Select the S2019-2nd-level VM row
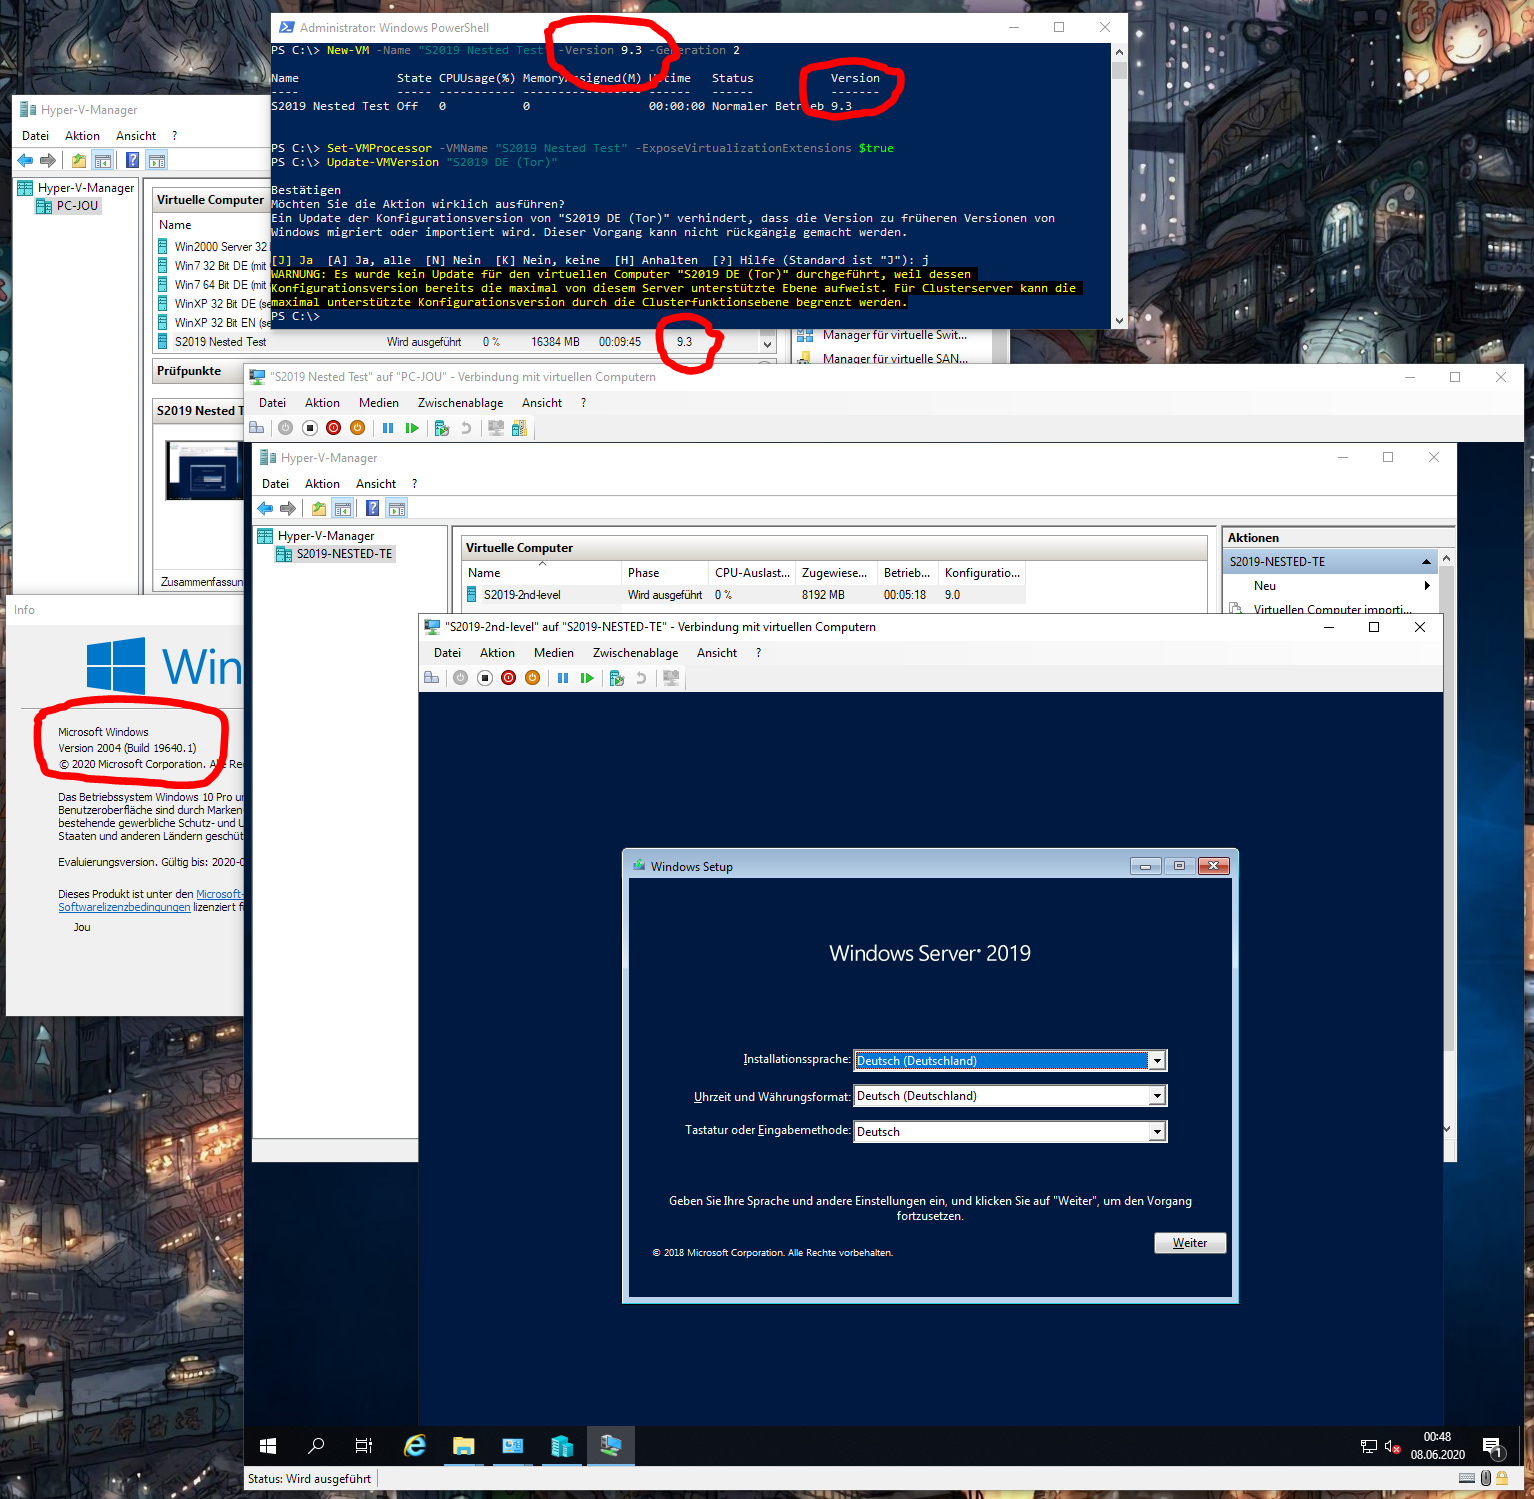Viewport: 1534px width, 1499px height. pyautogui.click(x=744, y=595)
